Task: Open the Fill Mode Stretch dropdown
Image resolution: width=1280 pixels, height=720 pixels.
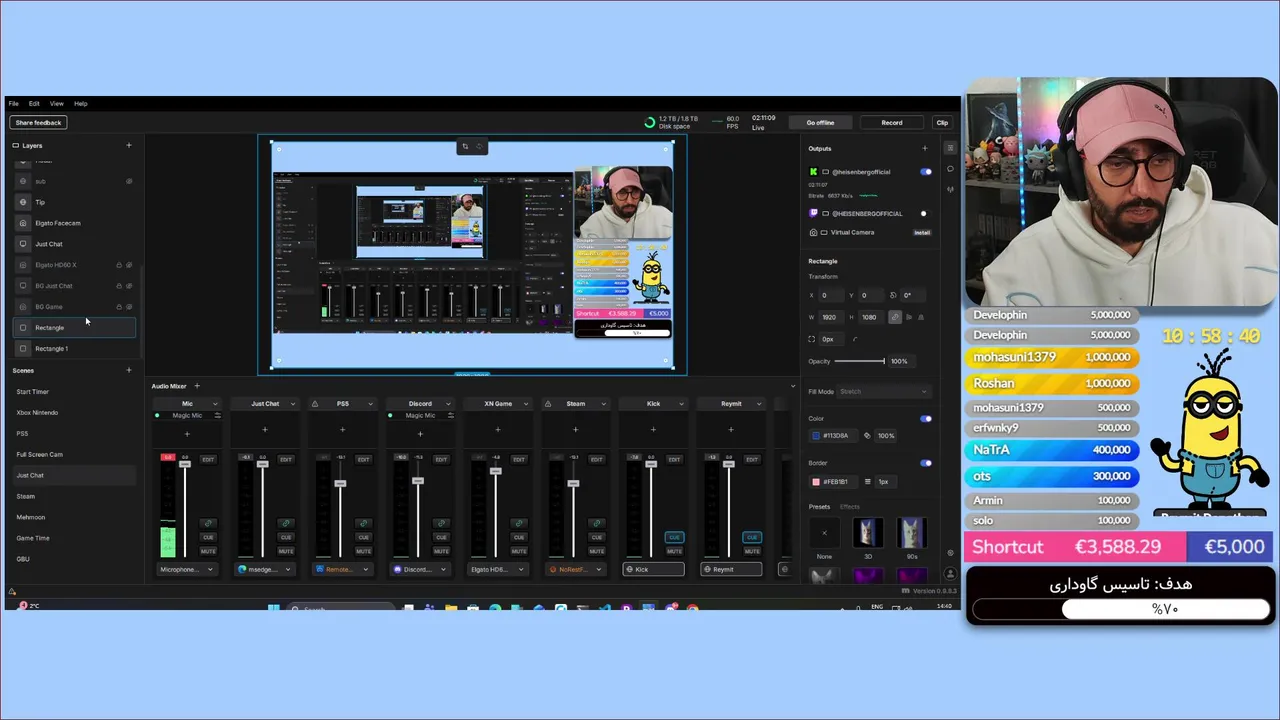Action: click(882, 392)
